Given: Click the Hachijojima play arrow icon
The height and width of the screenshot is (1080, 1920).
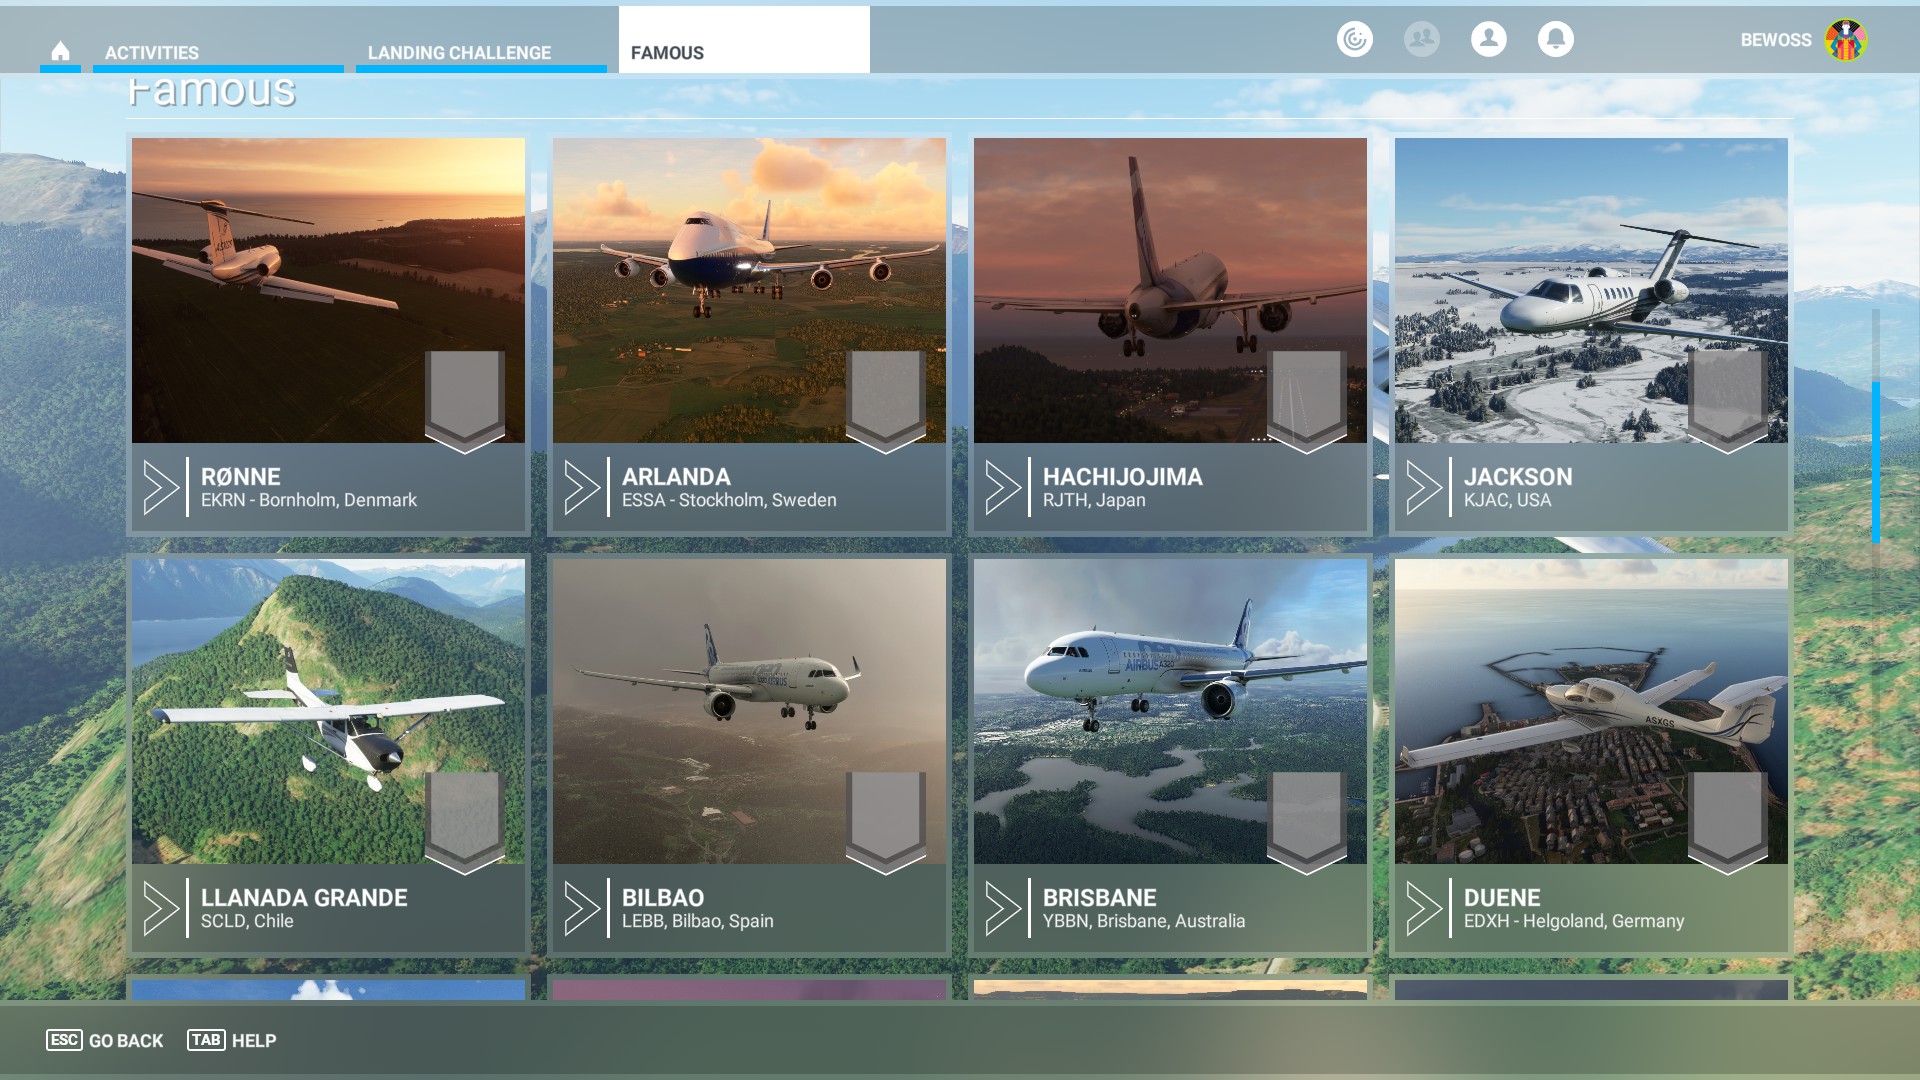Looking at the screenshot, I should pyautogui.click(x=1003, y=487).
